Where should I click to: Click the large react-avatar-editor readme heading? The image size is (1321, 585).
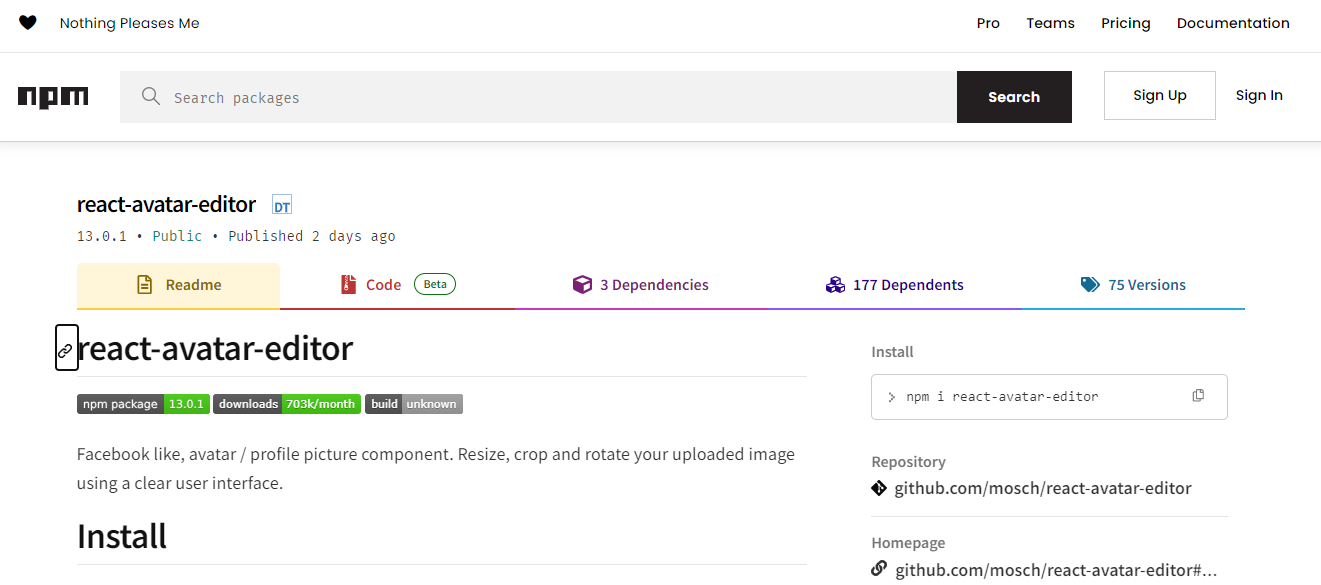point(215,348)
